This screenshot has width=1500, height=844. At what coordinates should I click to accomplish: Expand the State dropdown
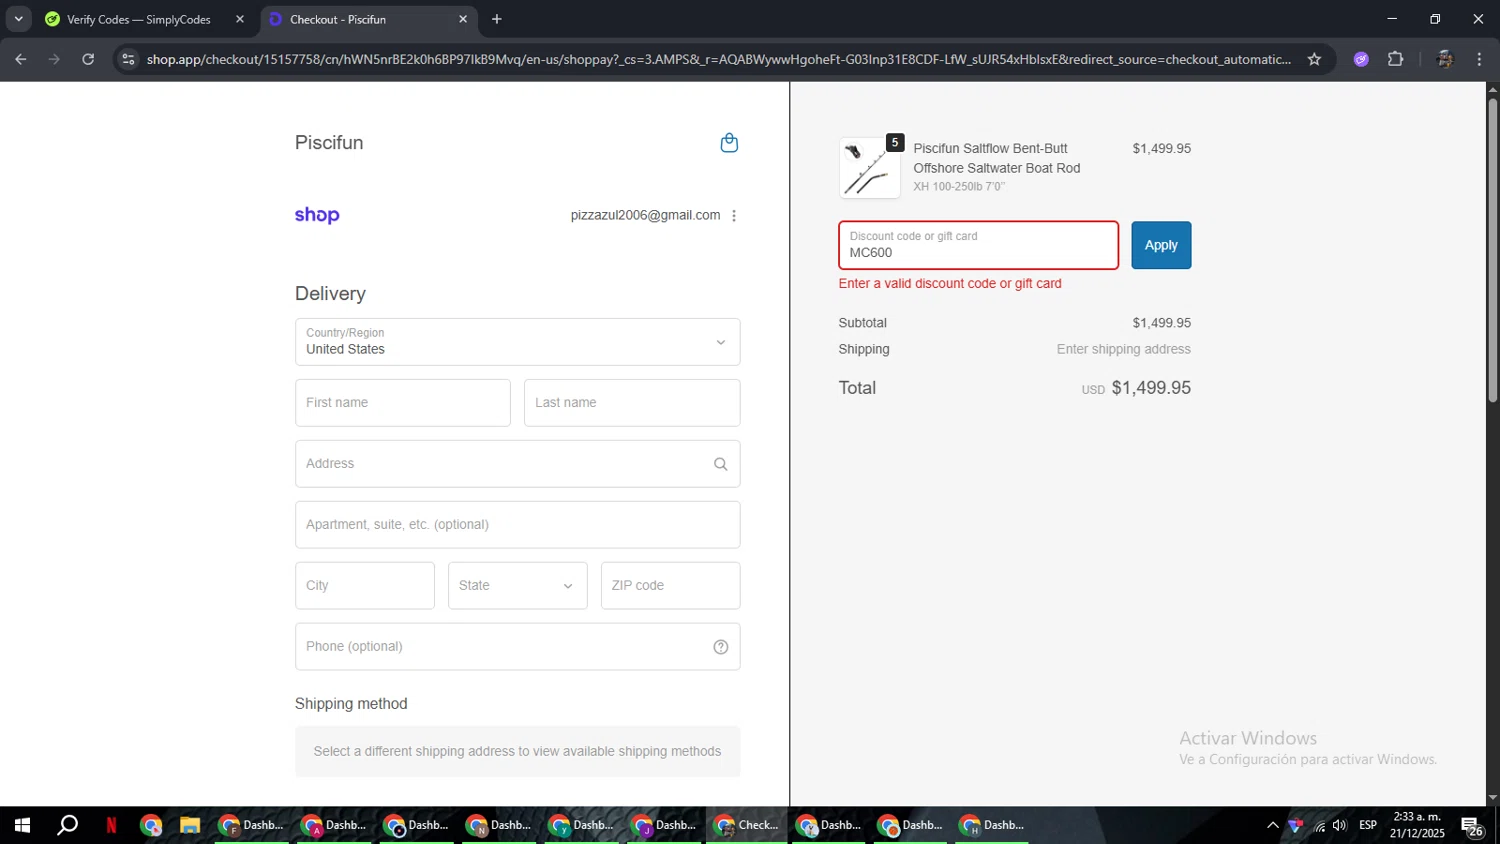point(518,586)
